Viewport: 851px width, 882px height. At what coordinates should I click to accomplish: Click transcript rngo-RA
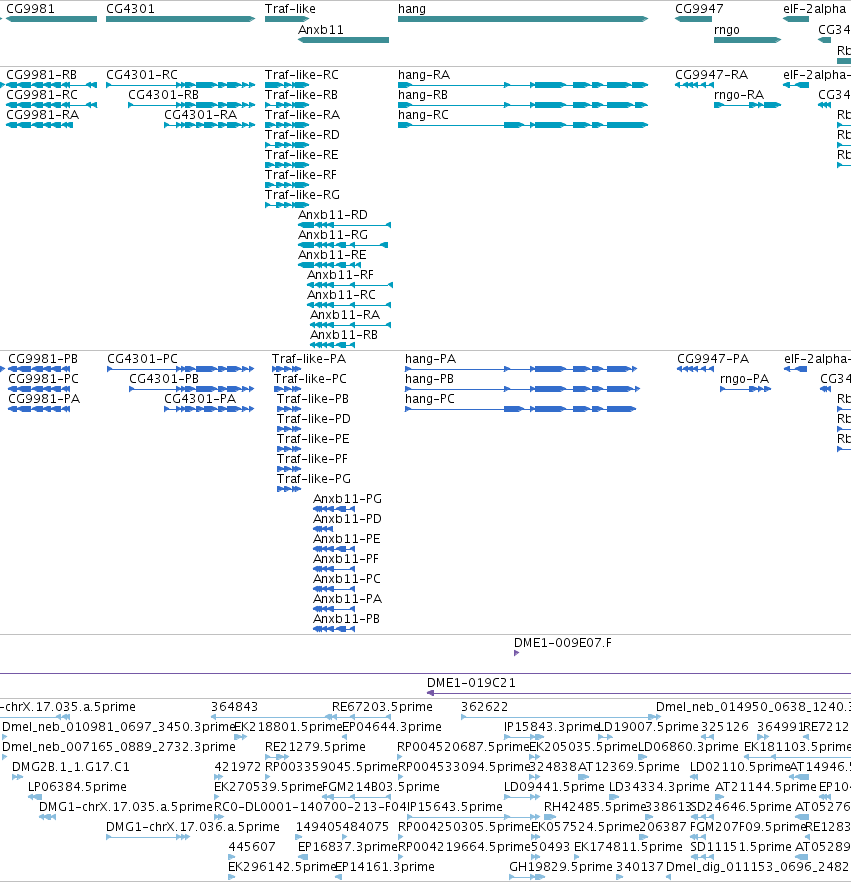748,105
